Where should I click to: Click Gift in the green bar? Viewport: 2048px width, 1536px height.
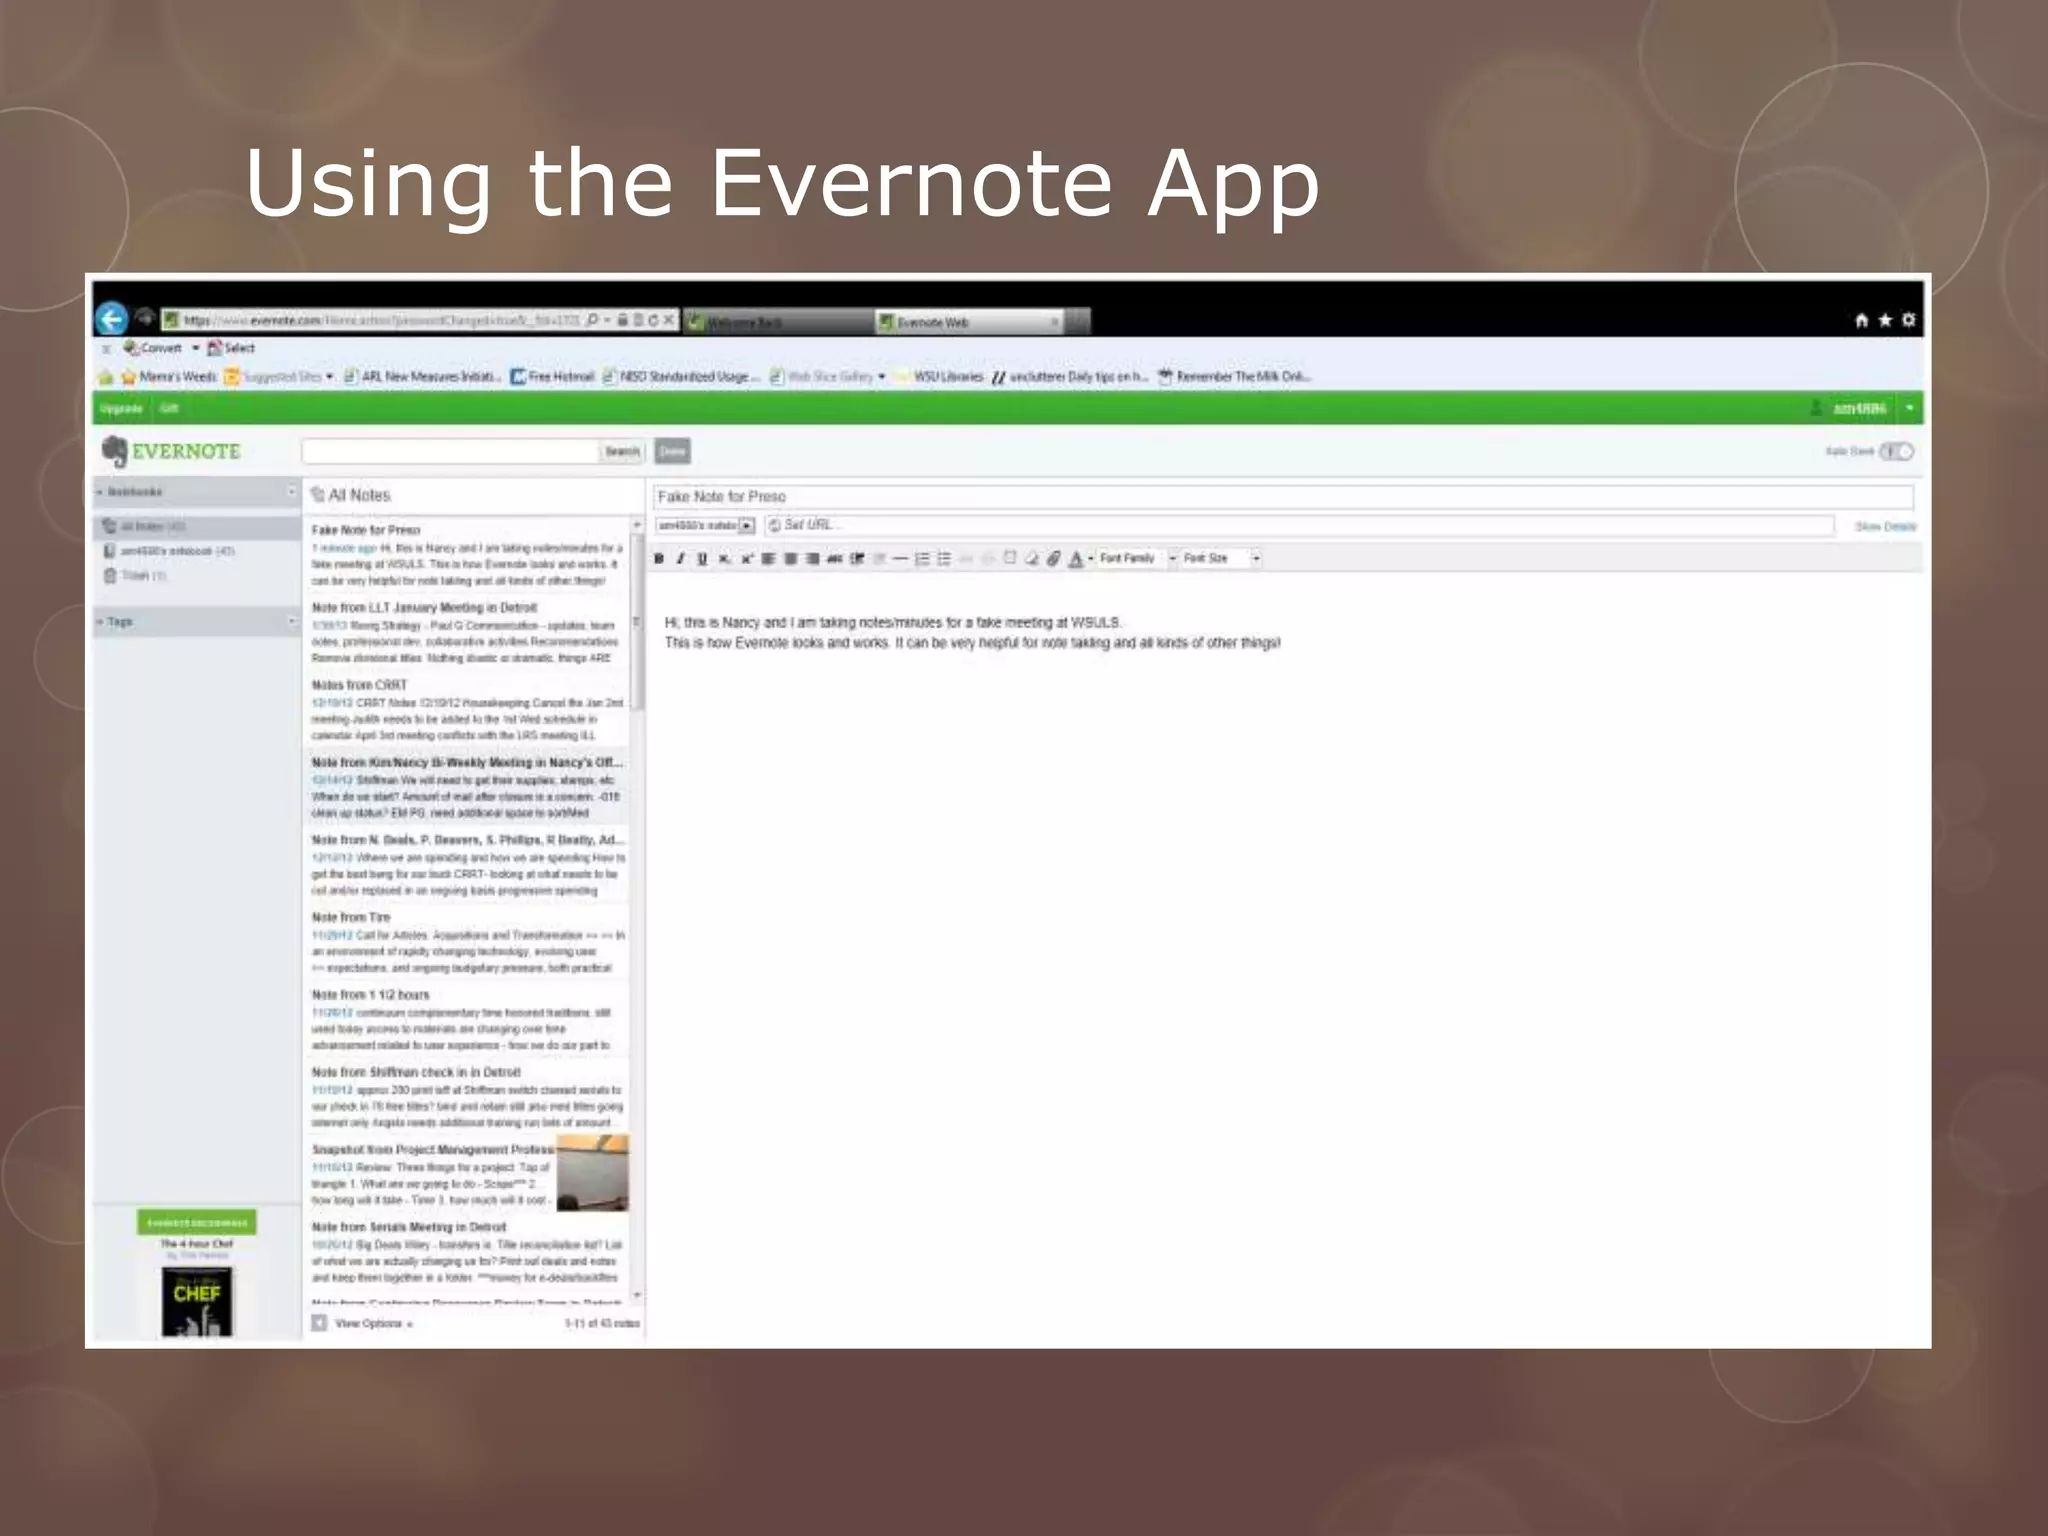168,408
